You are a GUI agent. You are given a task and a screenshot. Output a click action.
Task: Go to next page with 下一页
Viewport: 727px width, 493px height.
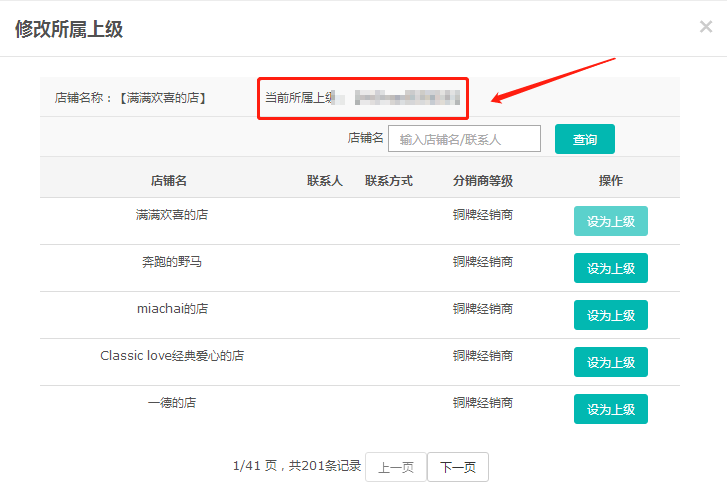[458, 467]
